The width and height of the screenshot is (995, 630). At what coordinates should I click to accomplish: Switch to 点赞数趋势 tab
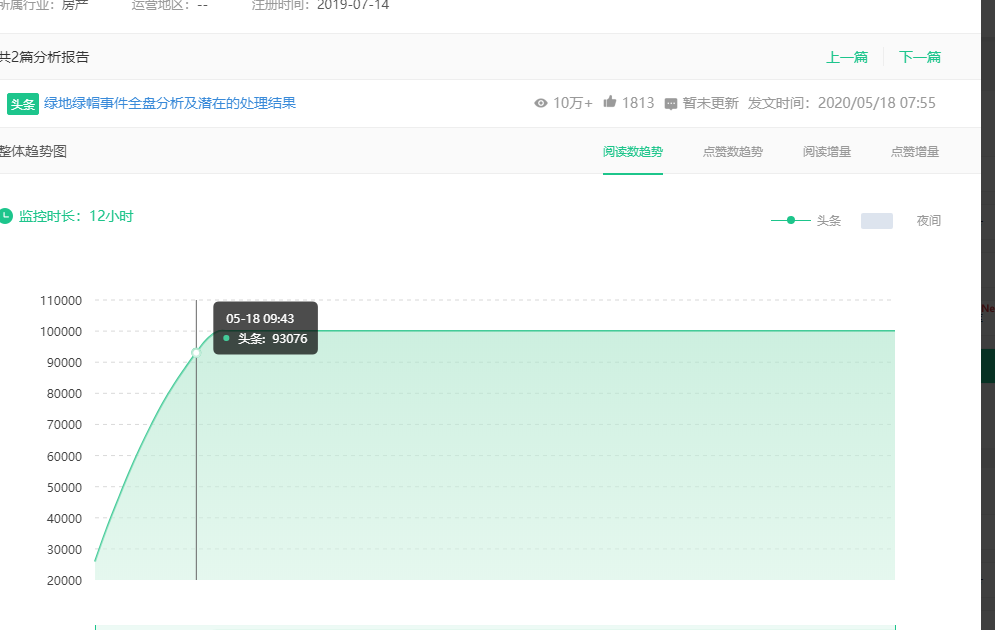coord(732,152)
